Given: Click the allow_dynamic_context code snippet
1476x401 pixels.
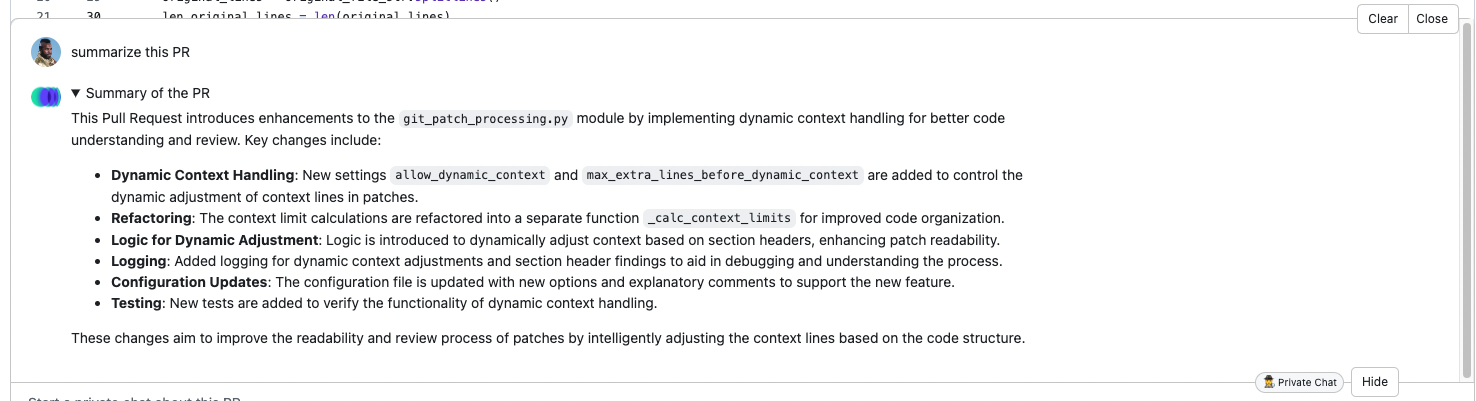Looking at the screenshot, I should point(468,175).
